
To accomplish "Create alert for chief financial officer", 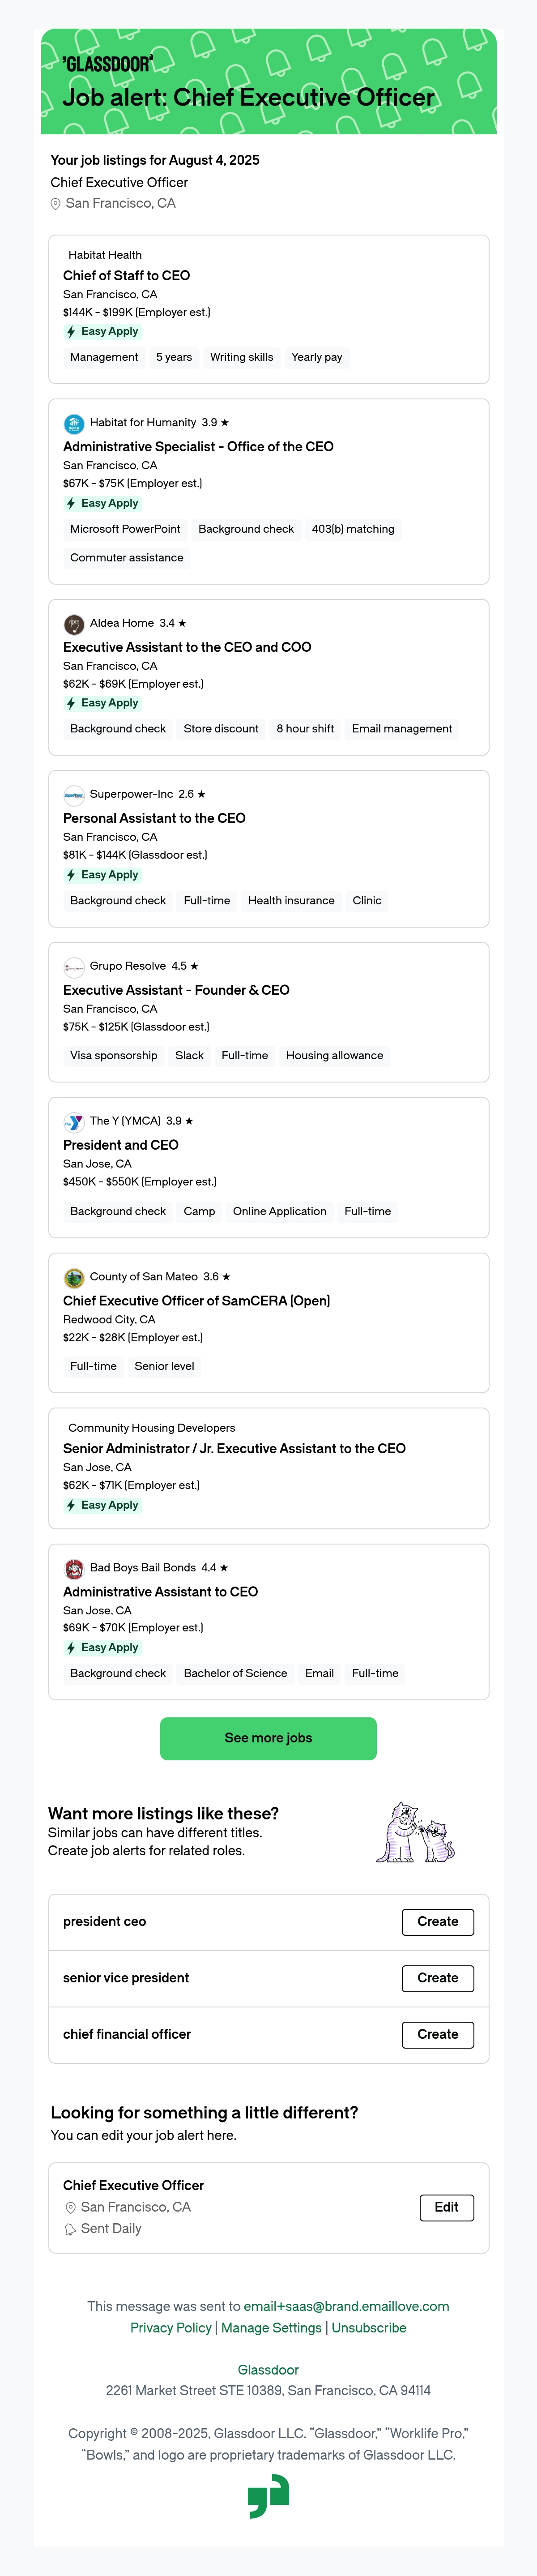I will coord(438,2034).
